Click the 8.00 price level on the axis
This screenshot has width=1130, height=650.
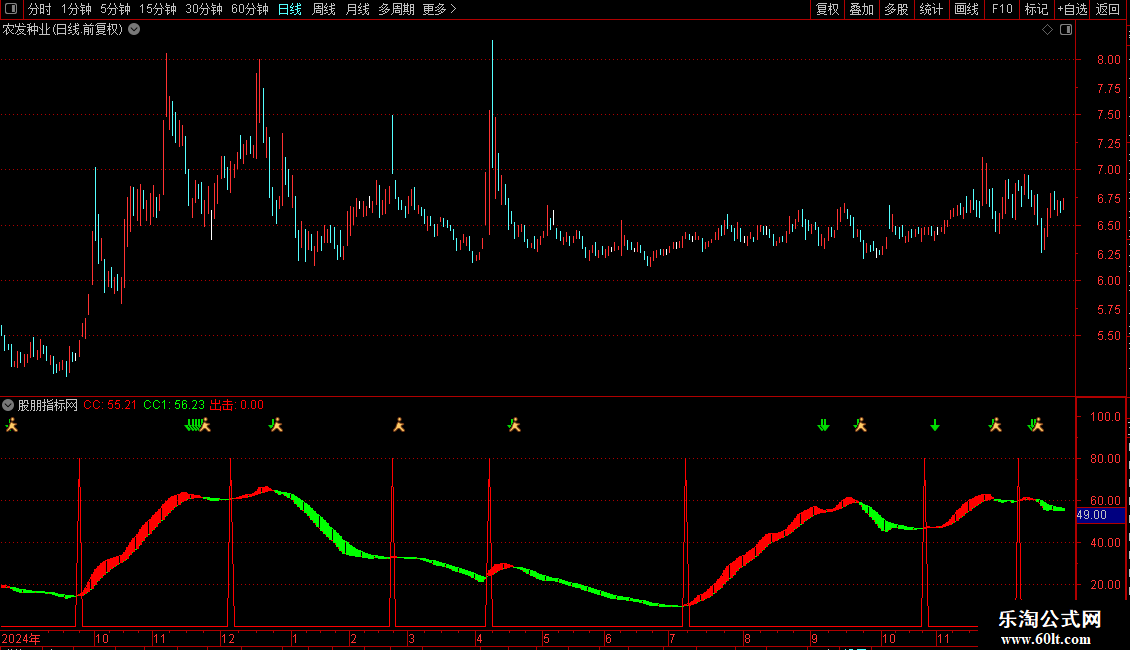click(x=1108, y=60)
